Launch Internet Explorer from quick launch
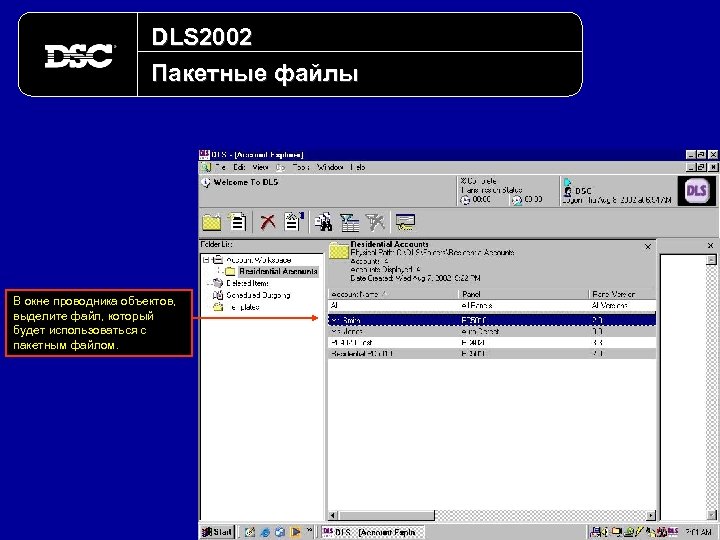This screenshot has width=720, height=540. [x=265, y=532]
